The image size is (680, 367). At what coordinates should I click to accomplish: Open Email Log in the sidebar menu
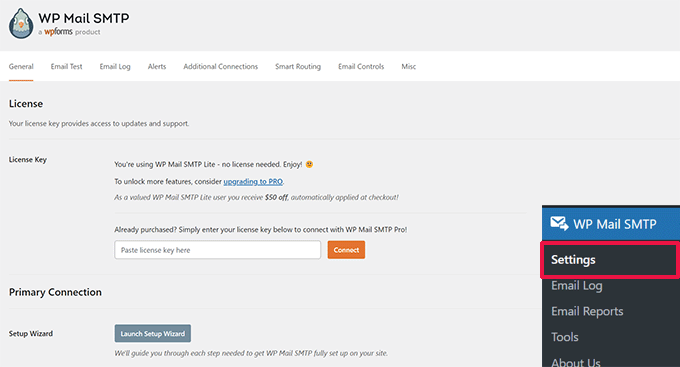577,285
